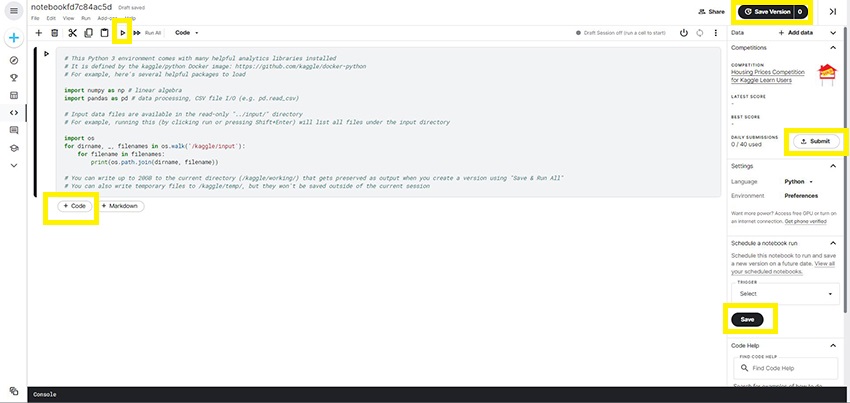Viewport: 850px width, 403px height.
Task: Click the Submit button
Action: (x=816, y=142)
